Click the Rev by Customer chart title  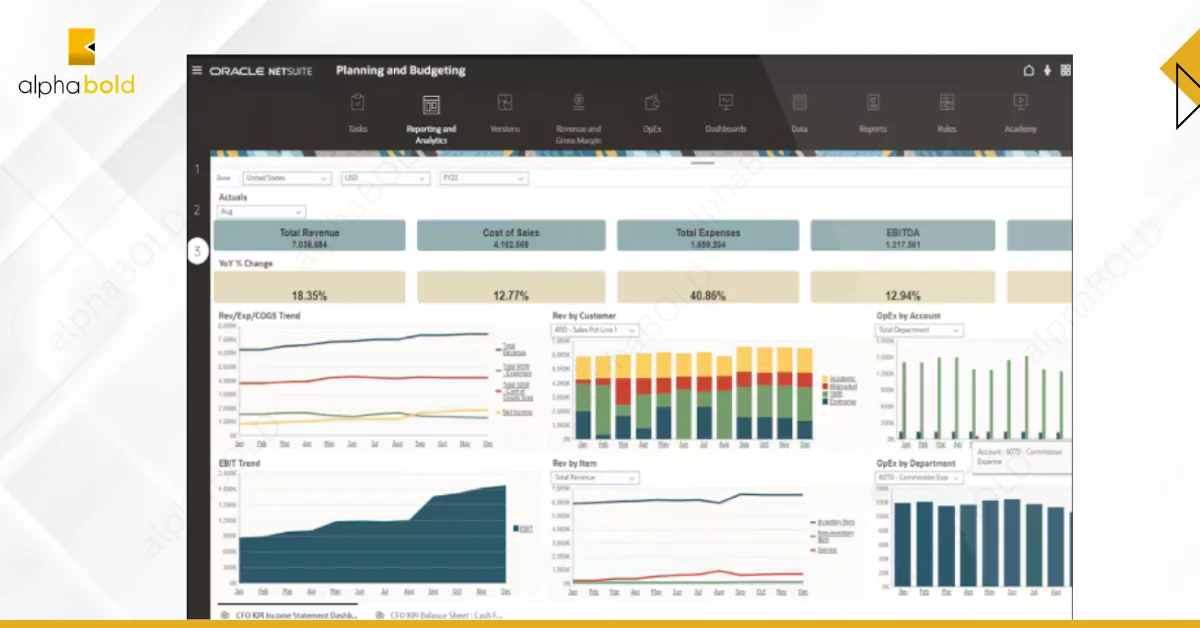584,316
